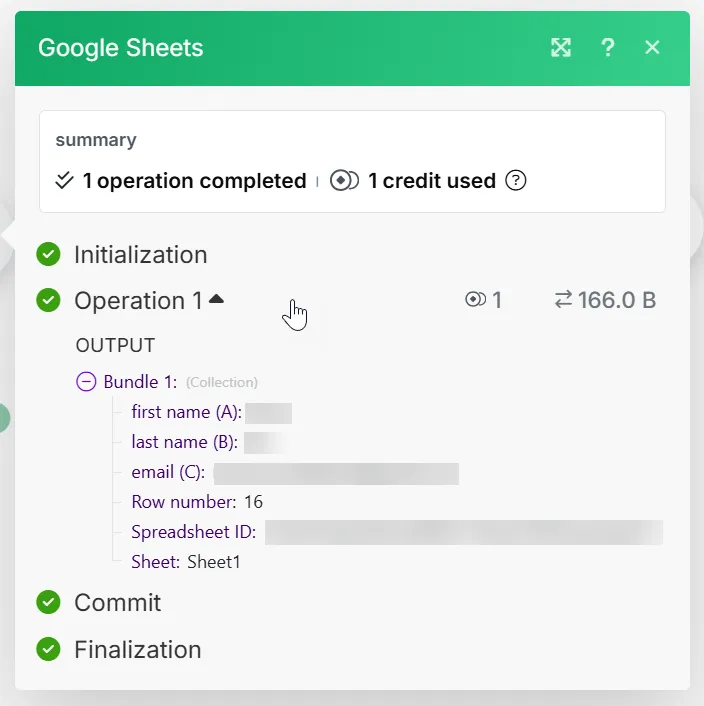The height and width of the screenshot is (706, 704).
Task: Click the green check beside Operation 1
Action: point(48,300)
